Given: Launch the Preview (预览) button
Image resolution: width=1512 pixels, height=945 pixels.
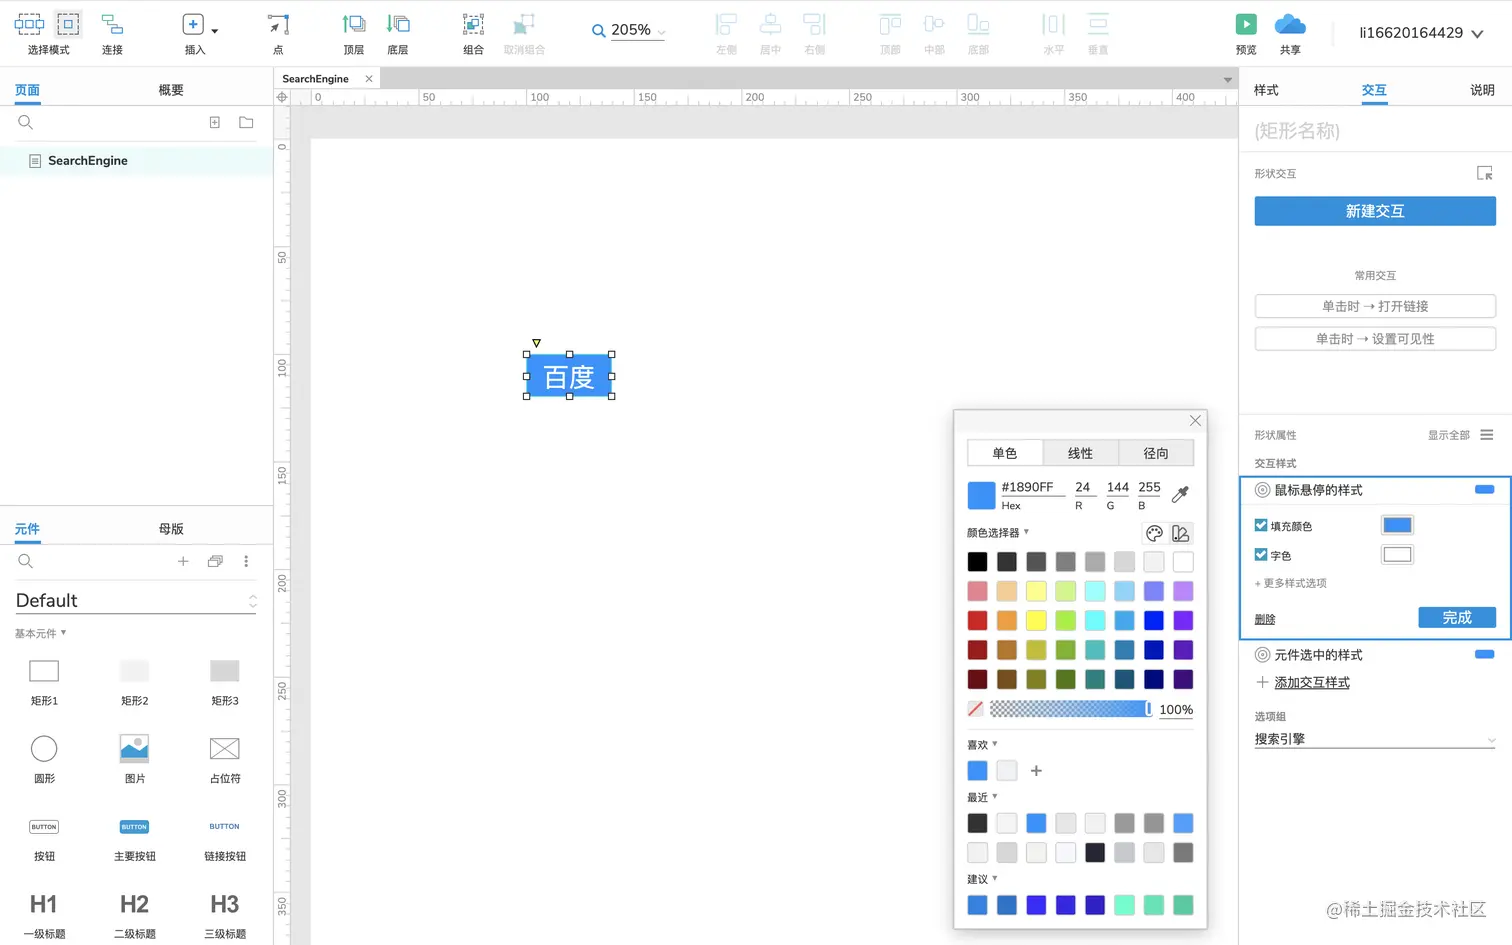Looking at the screenshot, I should pos(1246,32).
